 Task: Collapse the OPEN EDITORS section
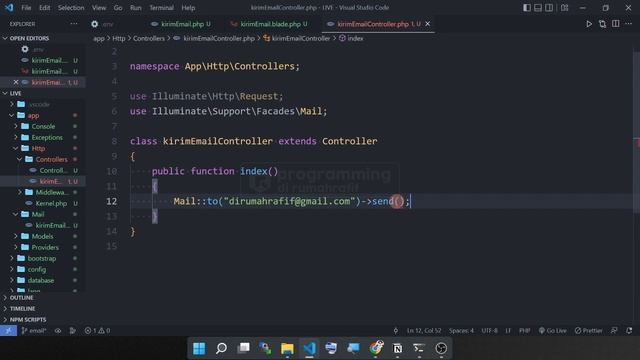pos(29,38)
